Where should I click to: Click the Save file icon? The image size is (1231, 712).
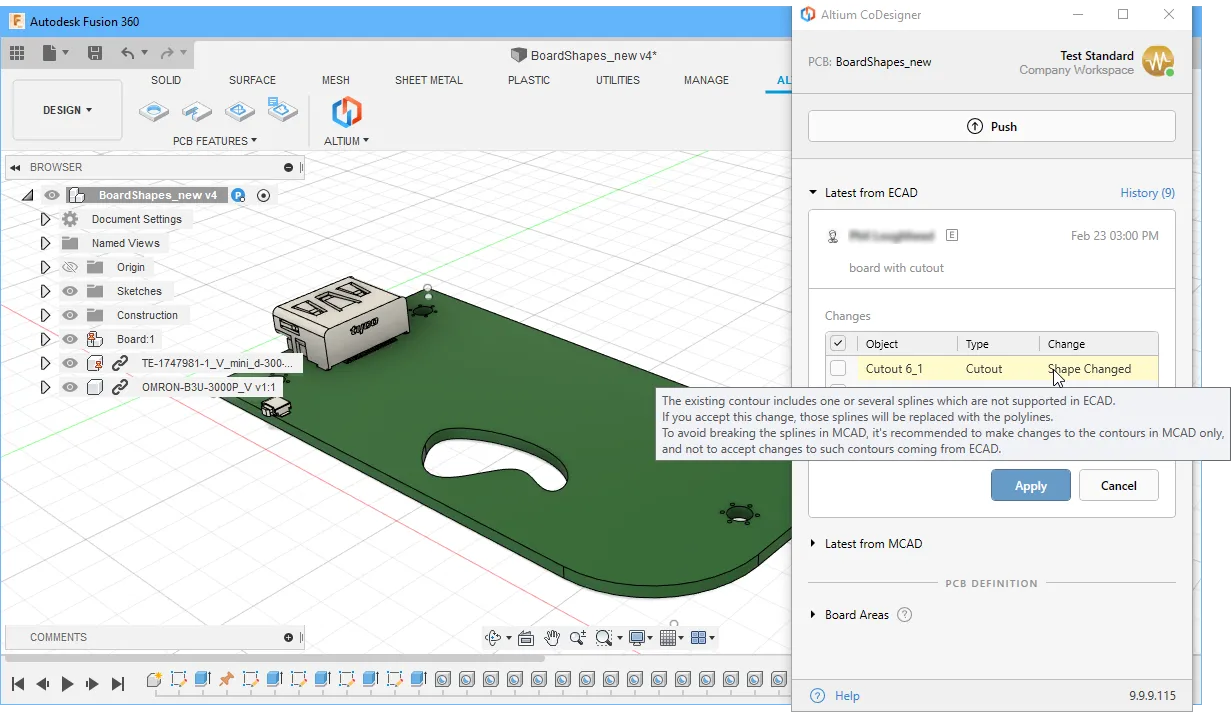[94, 53]
